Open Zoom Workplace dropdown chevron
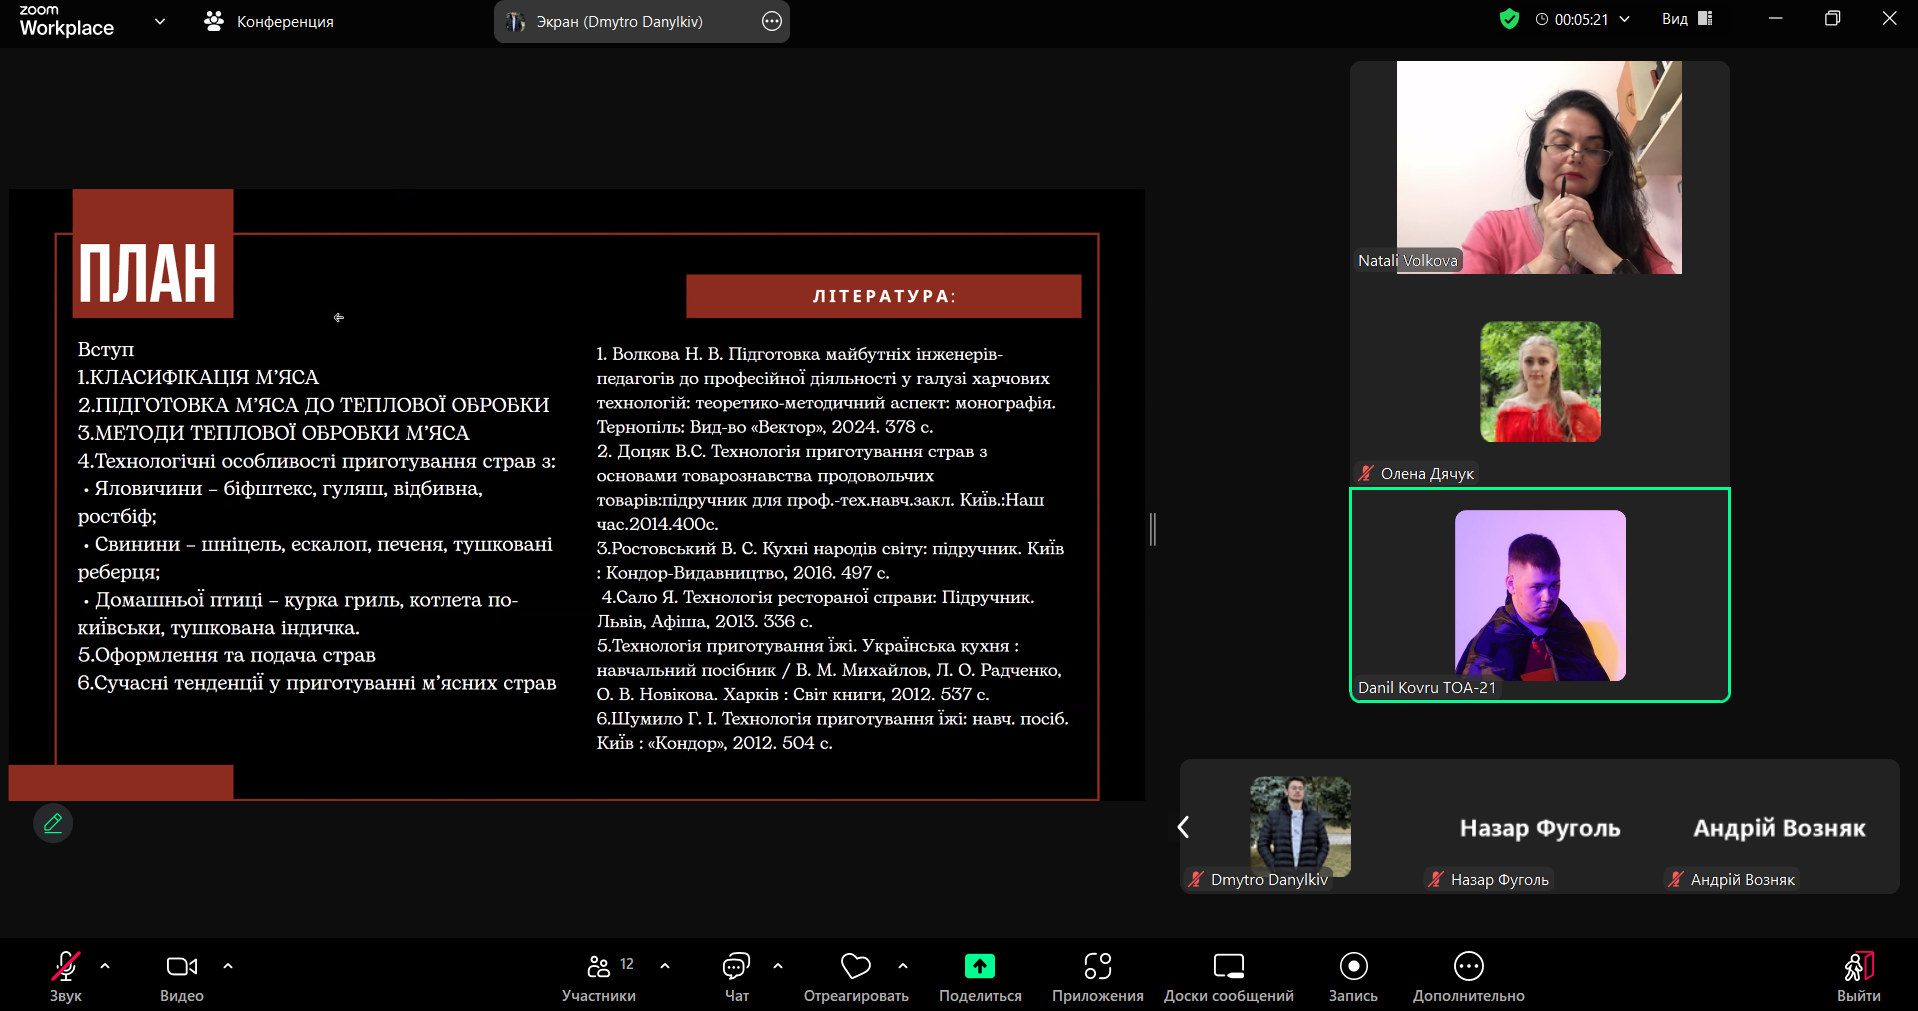This screenshot has height=1011, width=1918. point(160,21)
